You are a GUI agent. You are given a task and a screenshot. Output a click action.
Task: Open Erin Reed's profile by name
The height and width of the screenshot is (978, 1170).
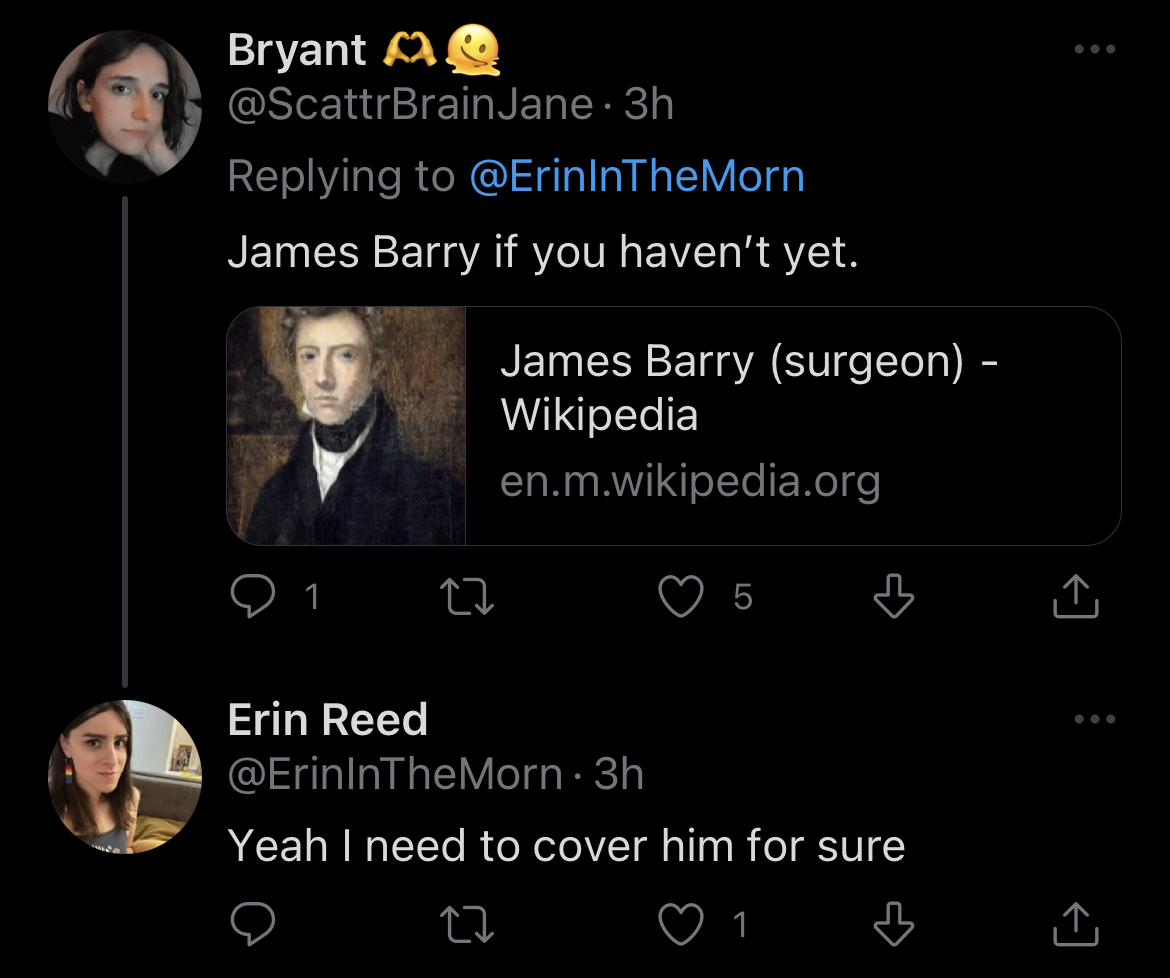click(328, 720)
